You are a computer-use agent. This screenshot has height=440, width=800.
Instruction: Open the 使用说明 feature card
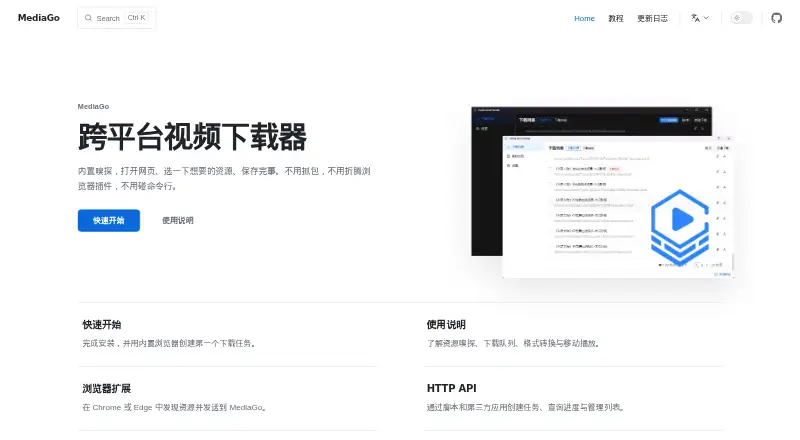coord(574,334)
